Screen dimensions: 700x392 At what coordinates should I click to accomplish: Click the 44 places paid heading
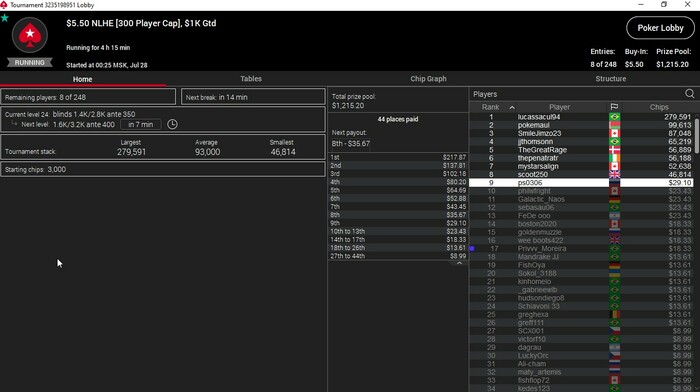(398, 119)
